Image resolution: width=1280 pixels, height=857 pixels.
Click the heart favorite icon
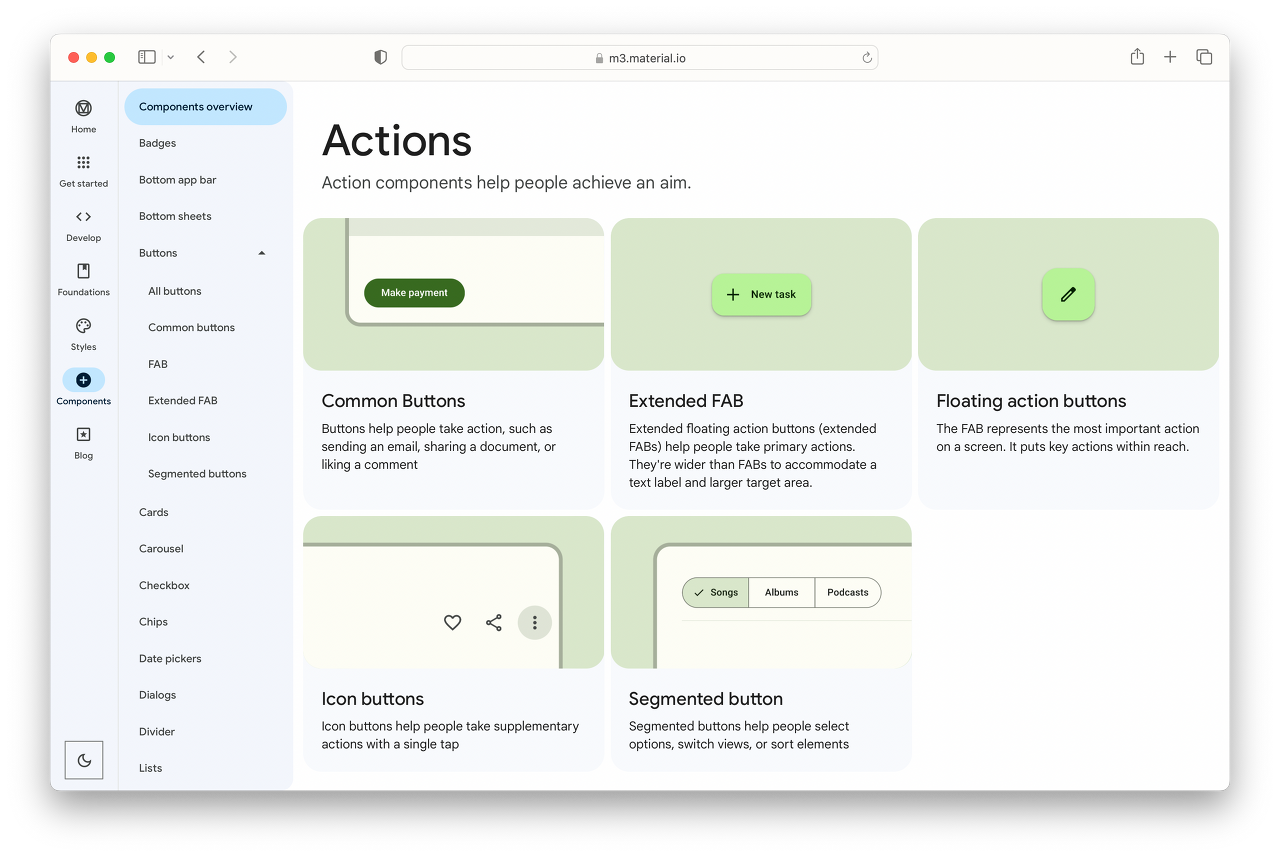[x=452, y=623]
